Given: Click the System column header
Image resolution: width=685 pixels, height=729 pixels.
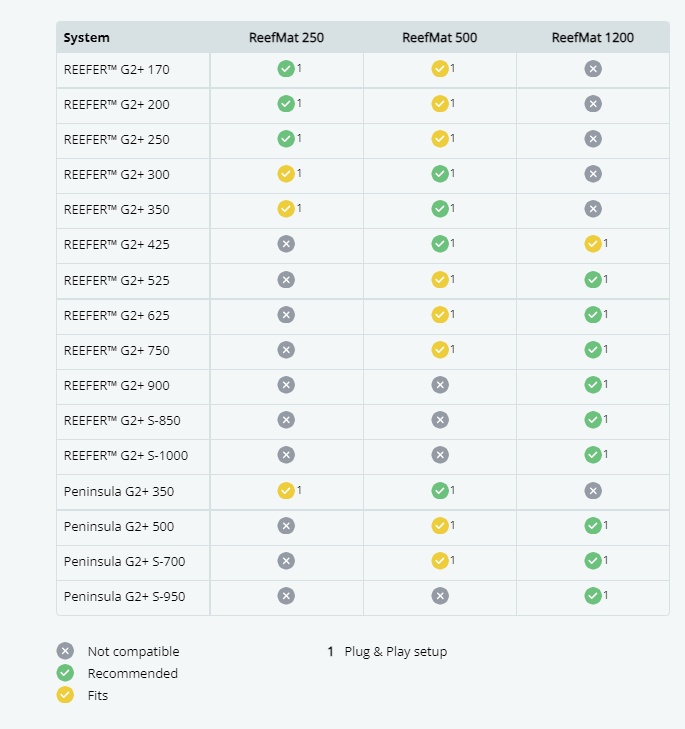Looking at the screenshot, I should click(87, 38).
